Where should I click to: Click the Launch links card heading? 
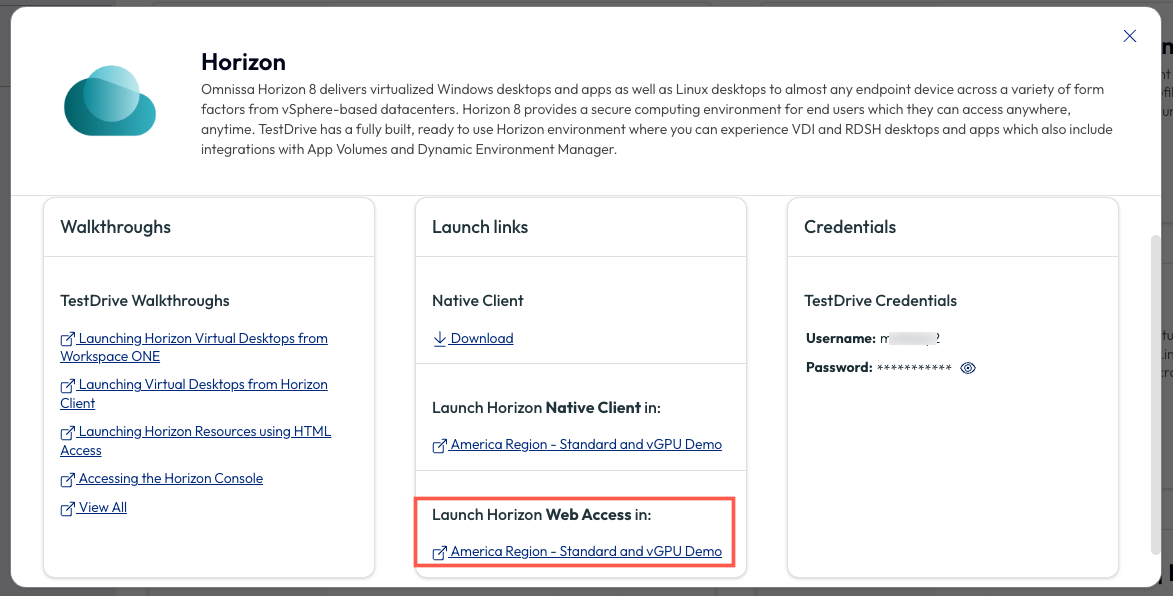click(480, 227)
